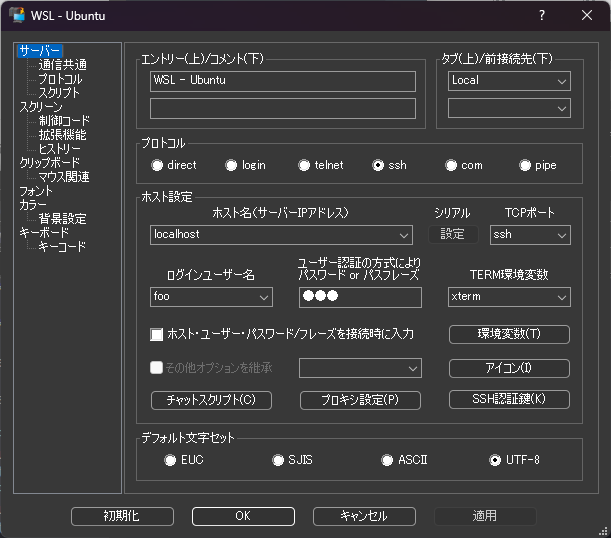The height and width of the screenshot is (538, 611).
Task: Open スクリプト in the settings tree
Action: pos(59,93)
